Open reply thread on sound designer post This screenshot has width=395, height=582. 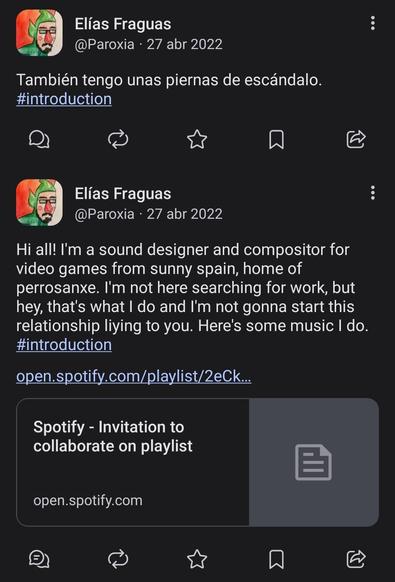point(39,559)
